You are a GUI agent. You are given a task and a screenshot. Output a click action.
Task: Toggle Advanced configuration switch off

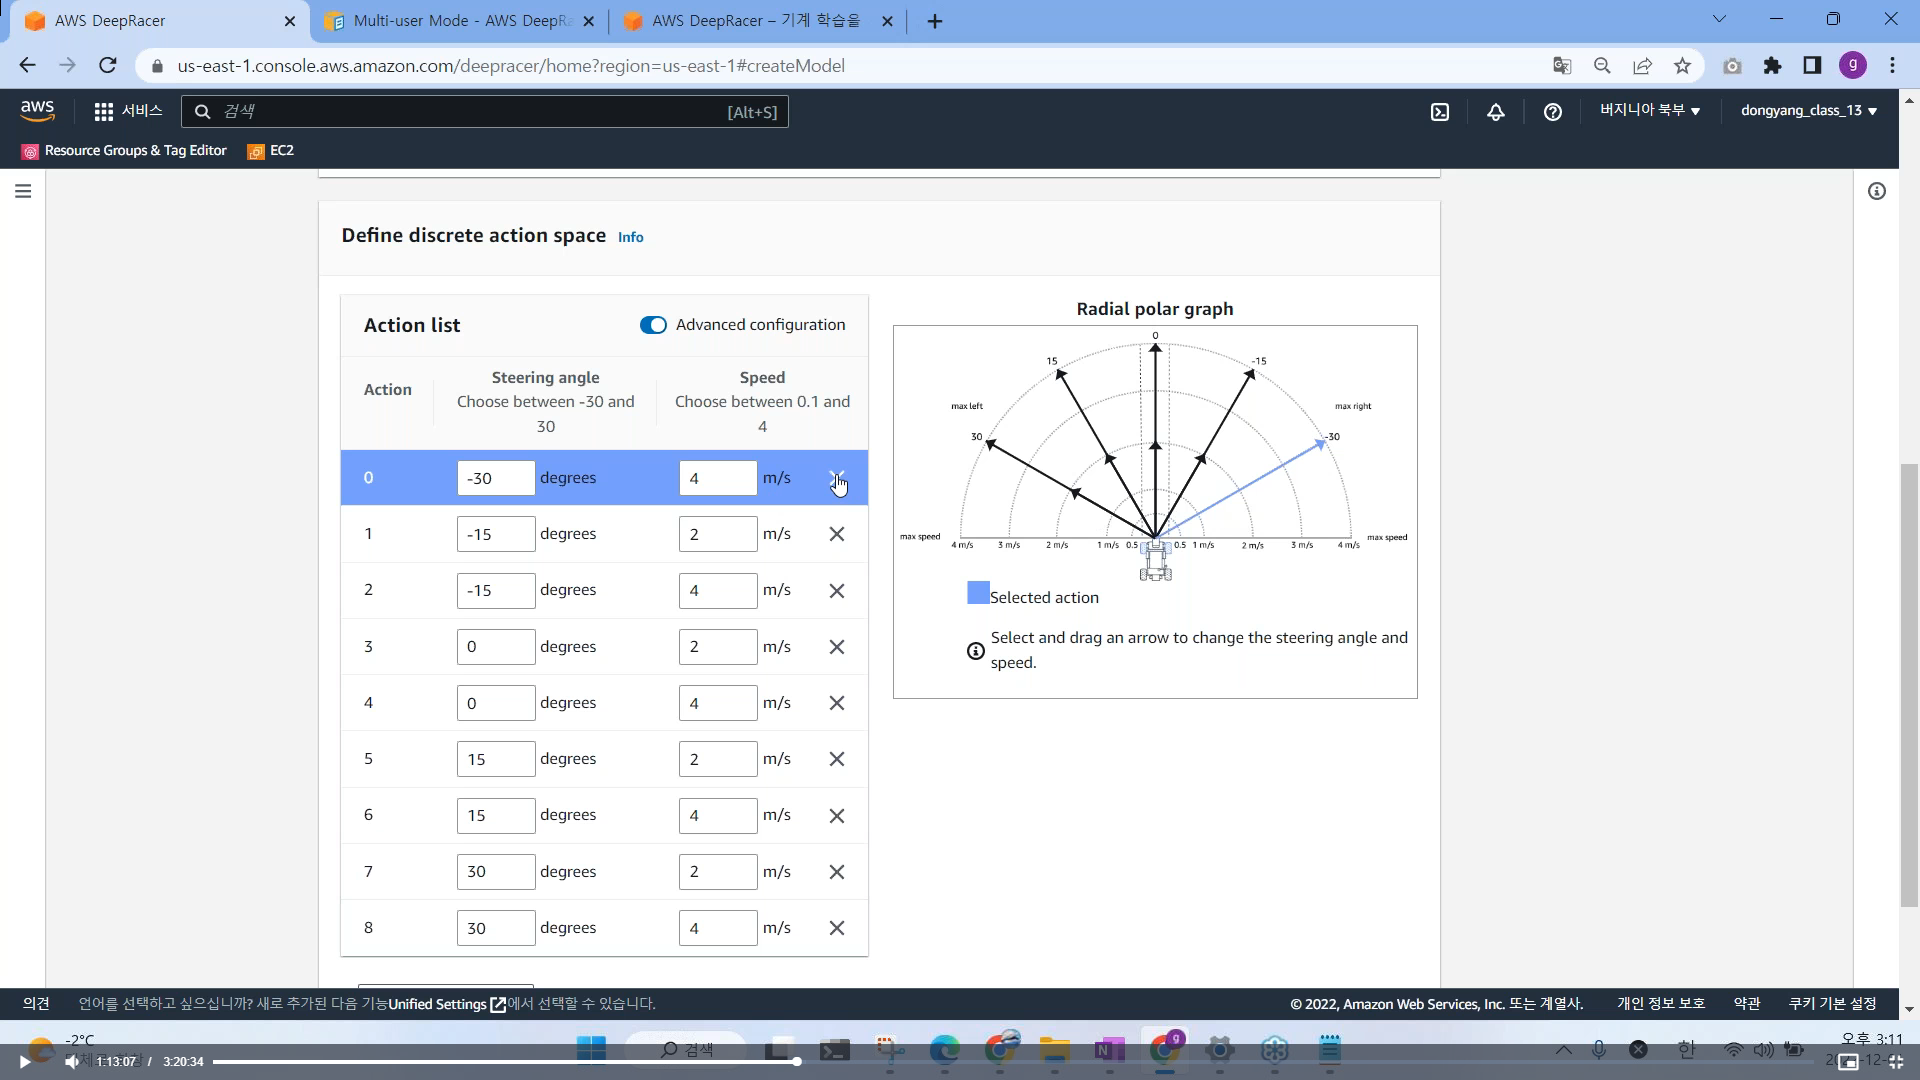coord(653,325)
